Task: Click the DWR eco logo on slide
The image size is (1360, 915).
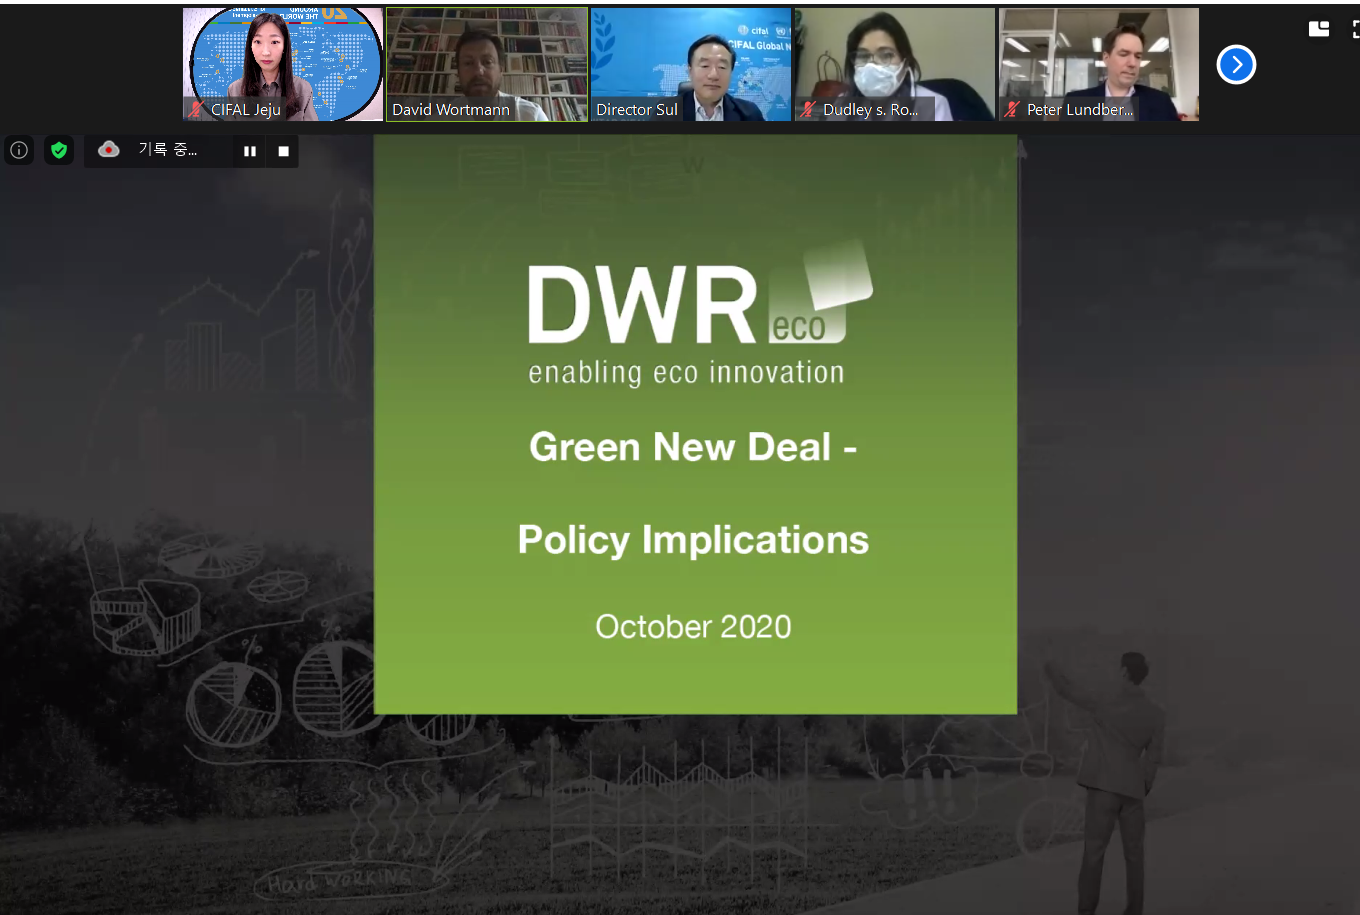Action: click(x=700, y=294)
